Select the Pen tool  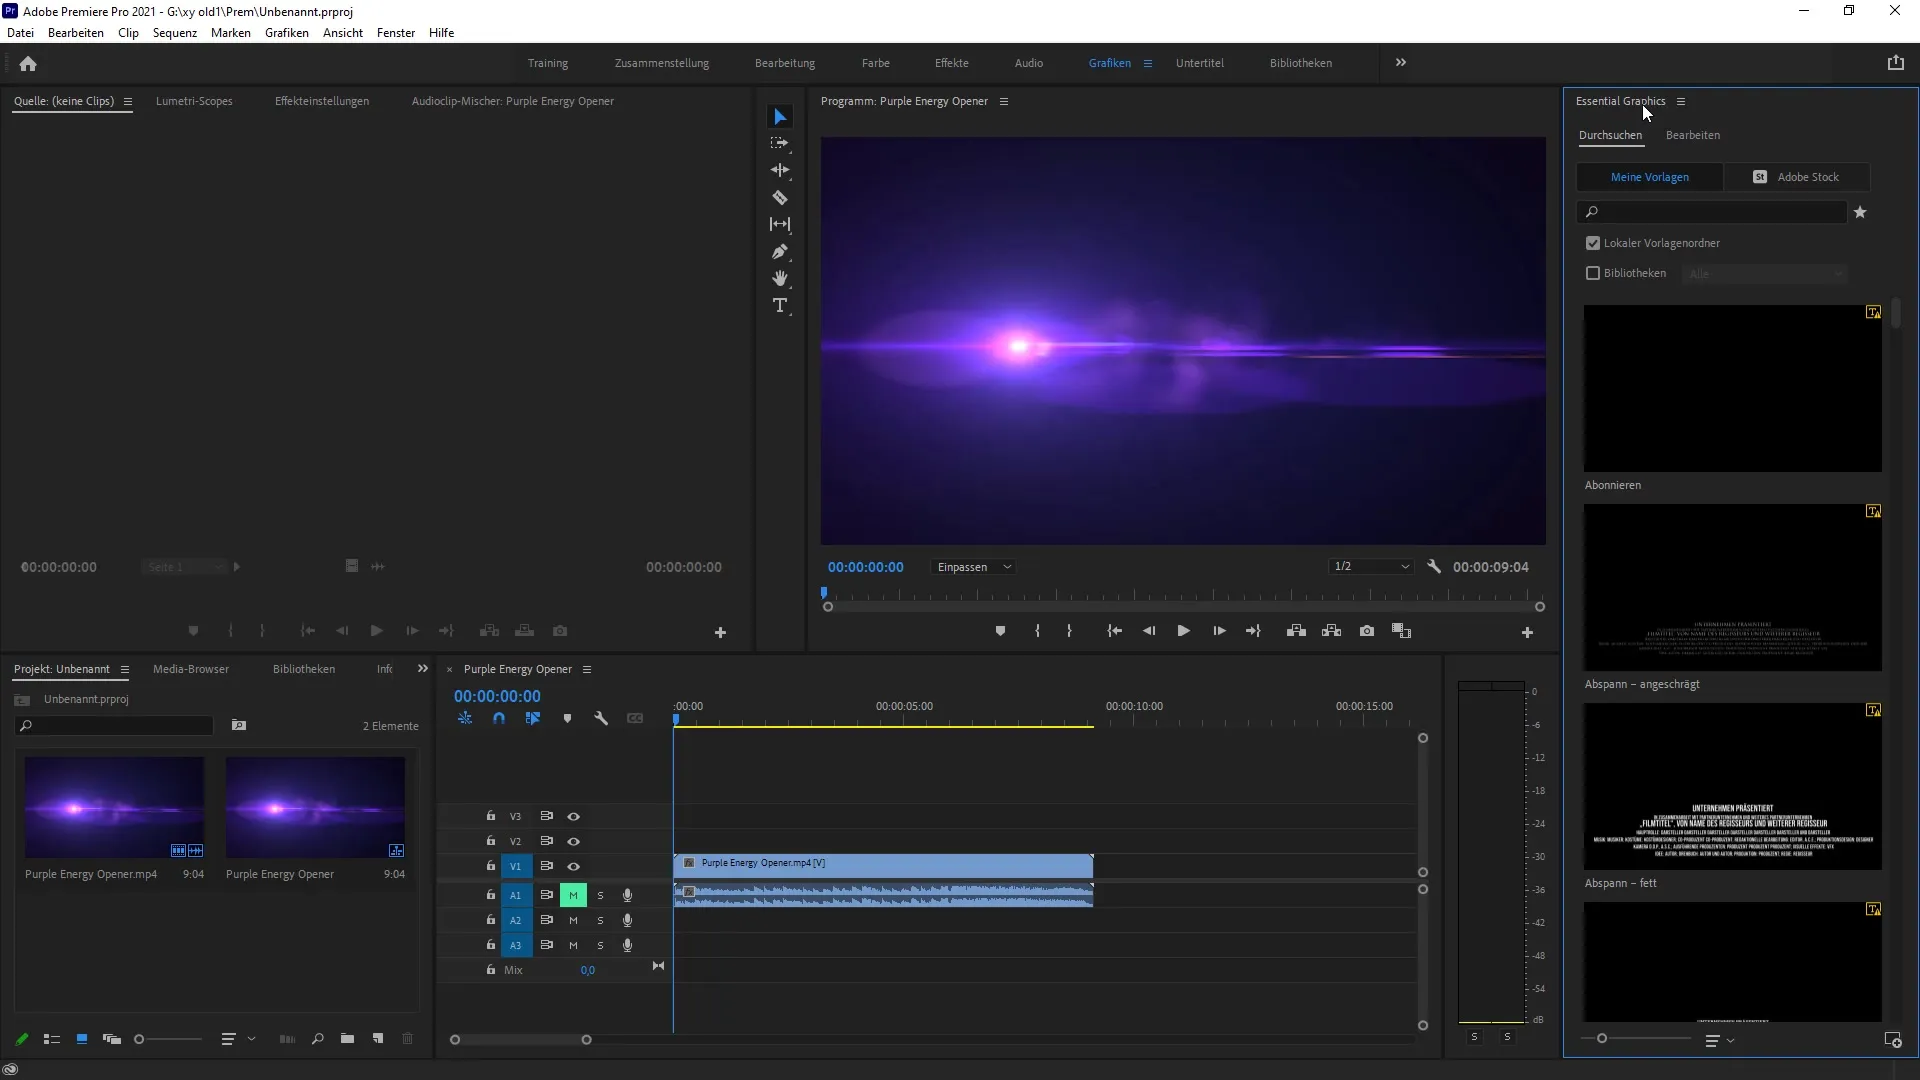780,252
